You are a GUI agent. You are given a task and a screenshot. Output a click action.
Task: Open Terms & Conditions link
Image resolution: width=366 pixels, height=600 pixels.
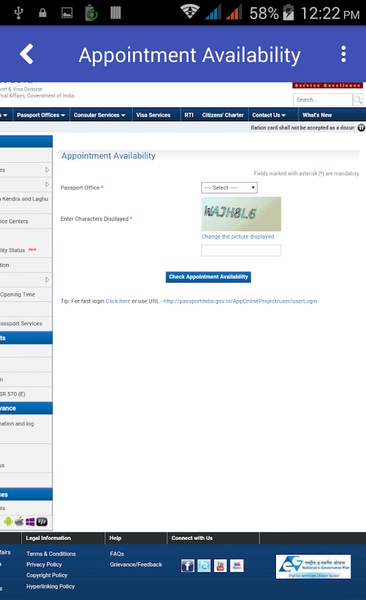click(x=51, y=554)
